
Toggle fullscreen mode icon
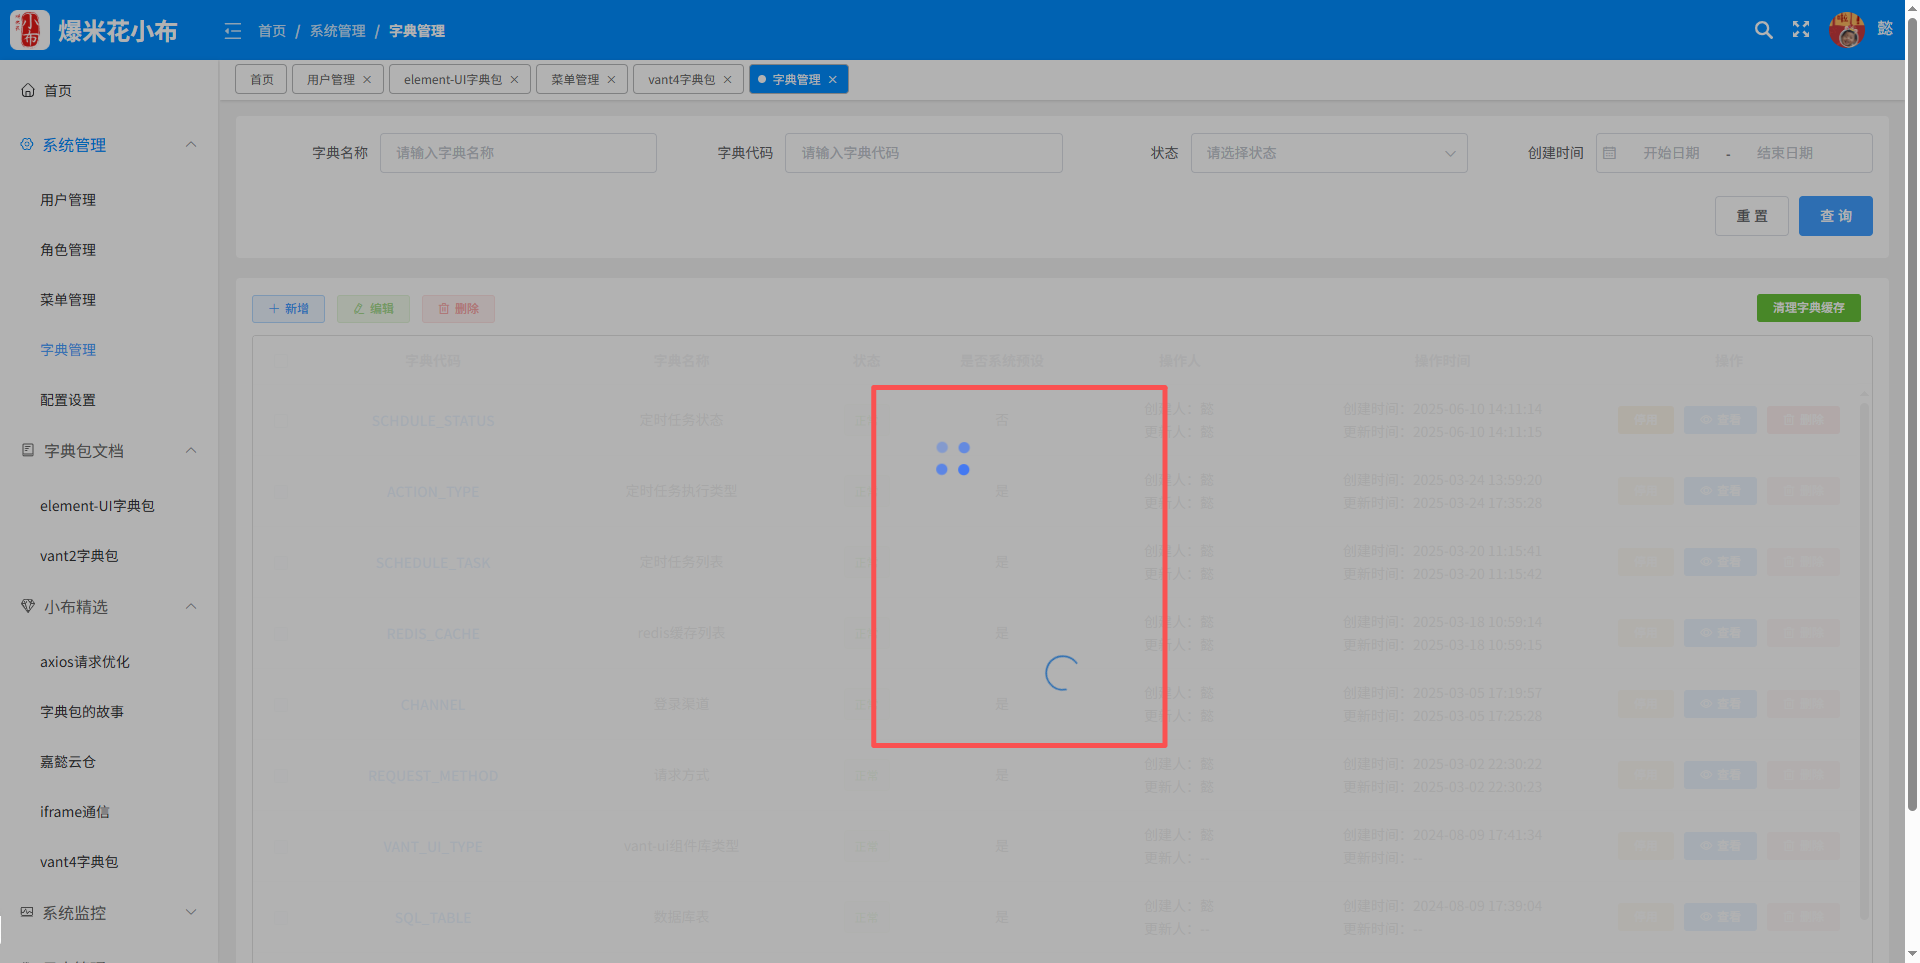pos(1801,30)
